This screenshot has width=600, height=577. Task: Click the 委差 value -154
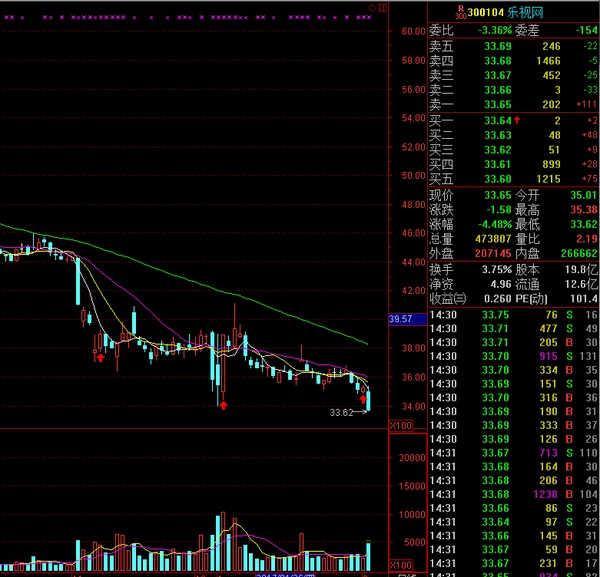(x=587, y=30)
